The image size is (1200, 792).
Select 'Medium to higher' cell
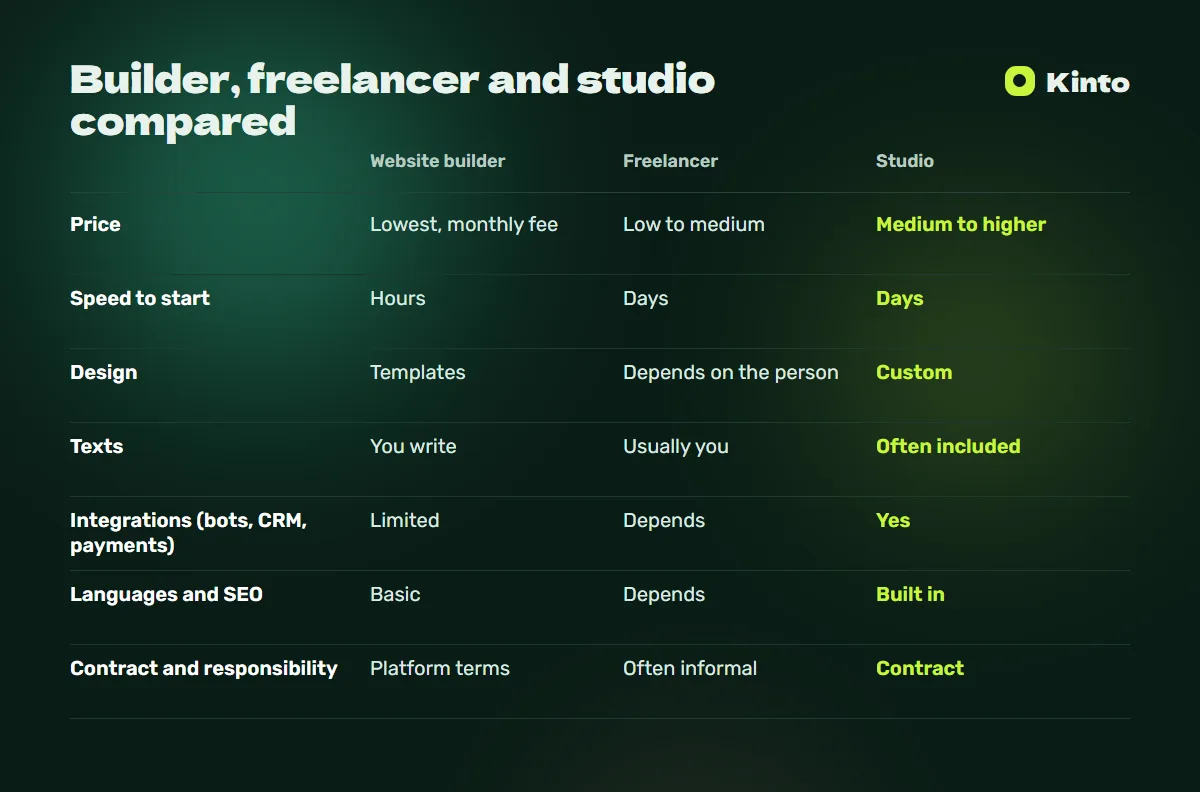click(x=961, y=225)
